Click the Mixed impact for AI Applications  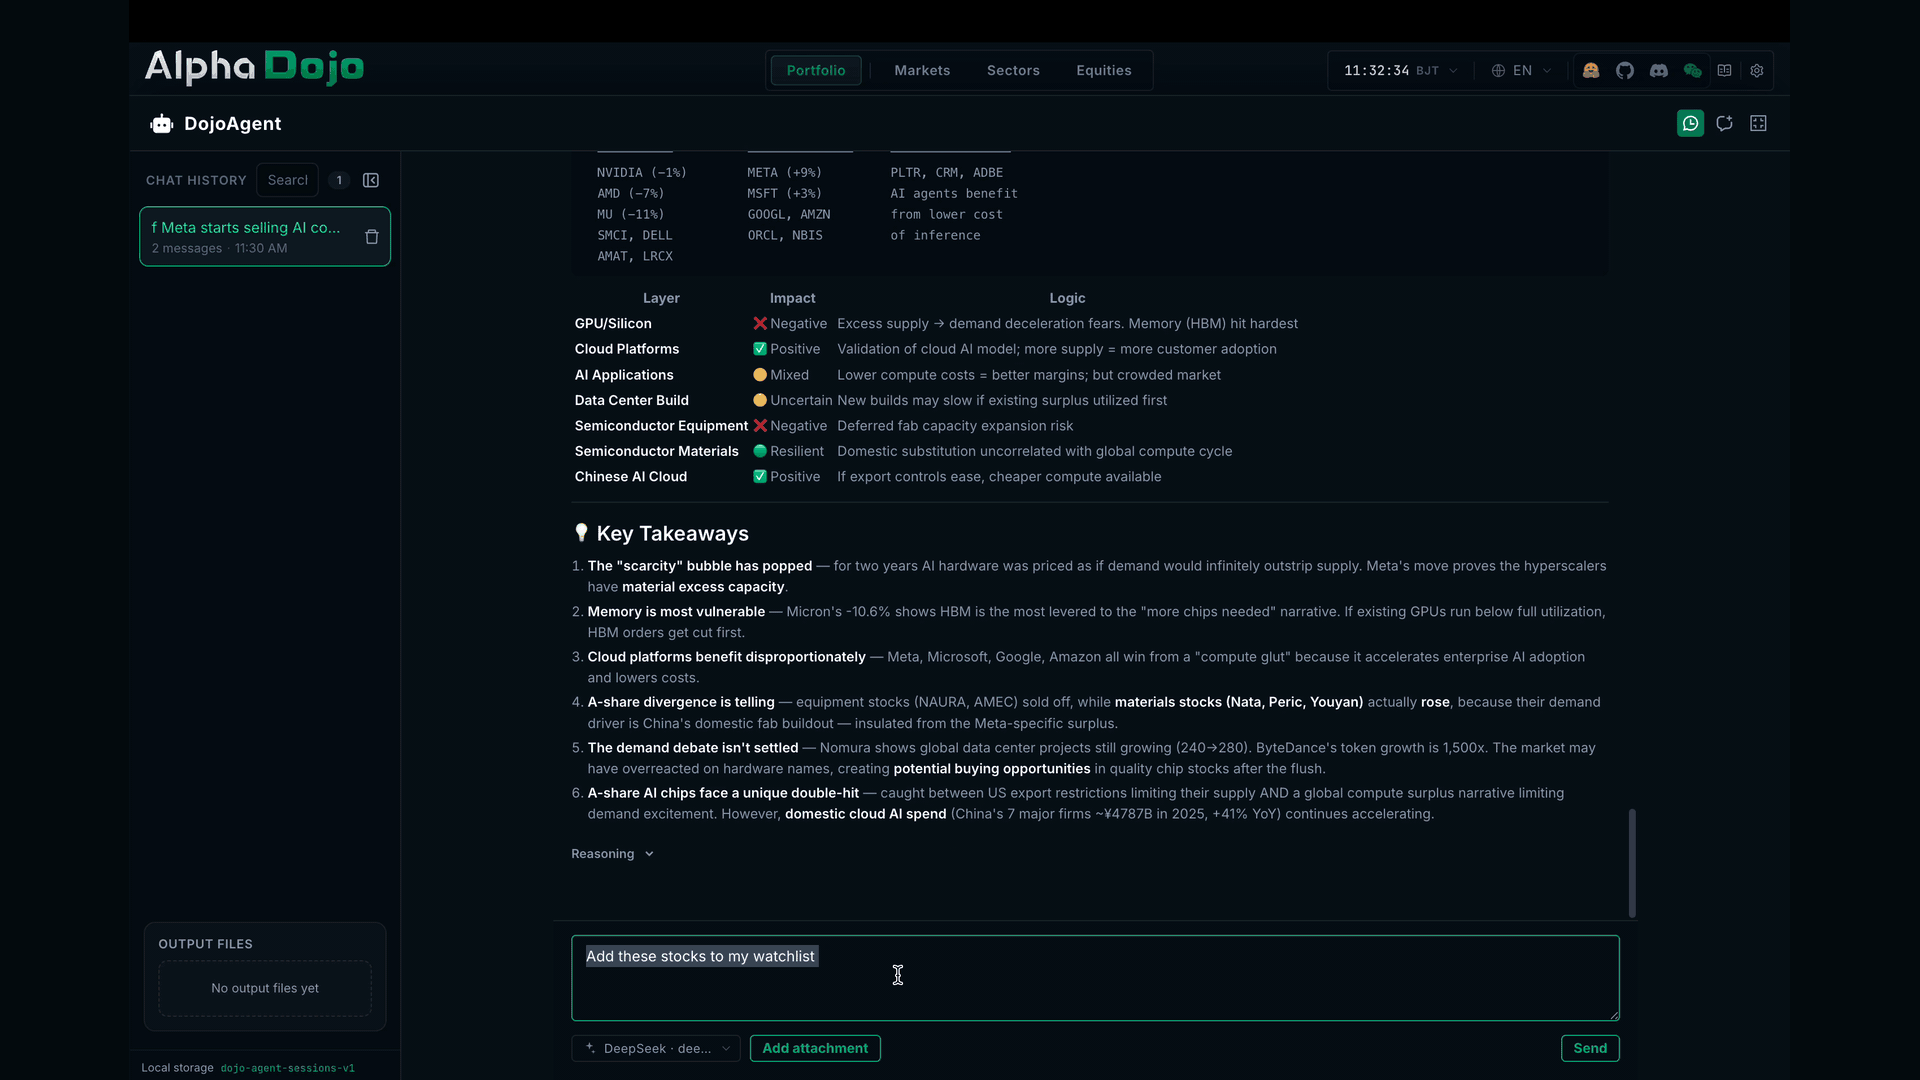pyautogui.click(x=781, y=375)
